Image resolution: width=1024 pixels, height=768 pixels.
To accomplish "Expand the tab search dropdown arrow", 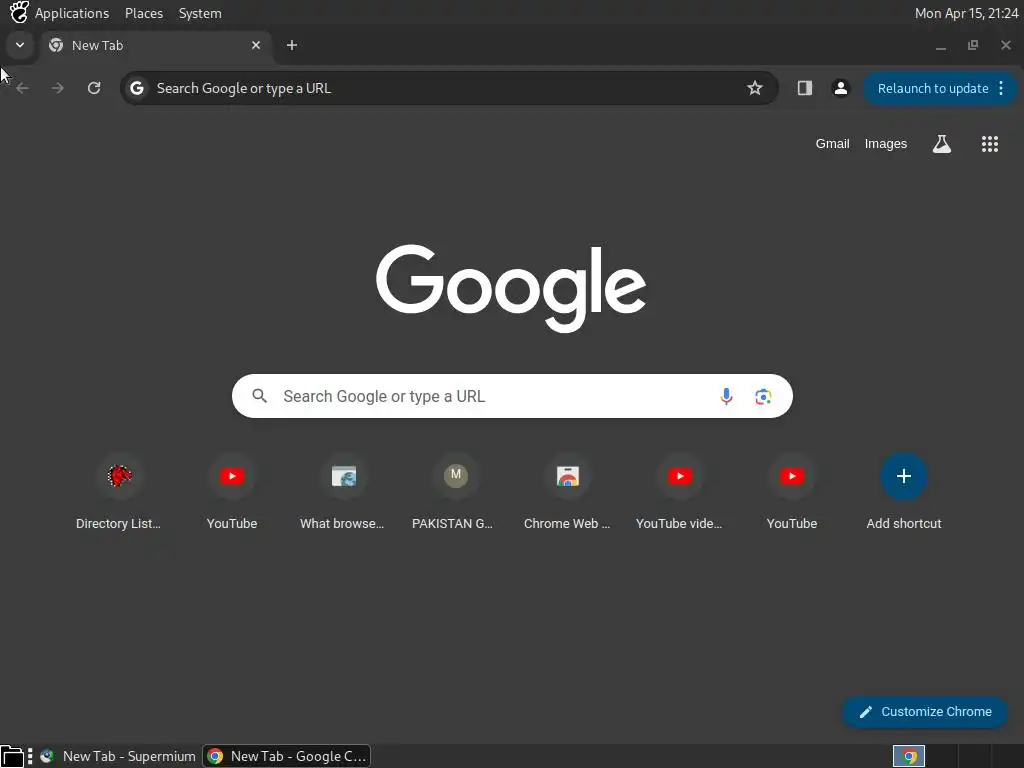I will [x=20, y=45].
